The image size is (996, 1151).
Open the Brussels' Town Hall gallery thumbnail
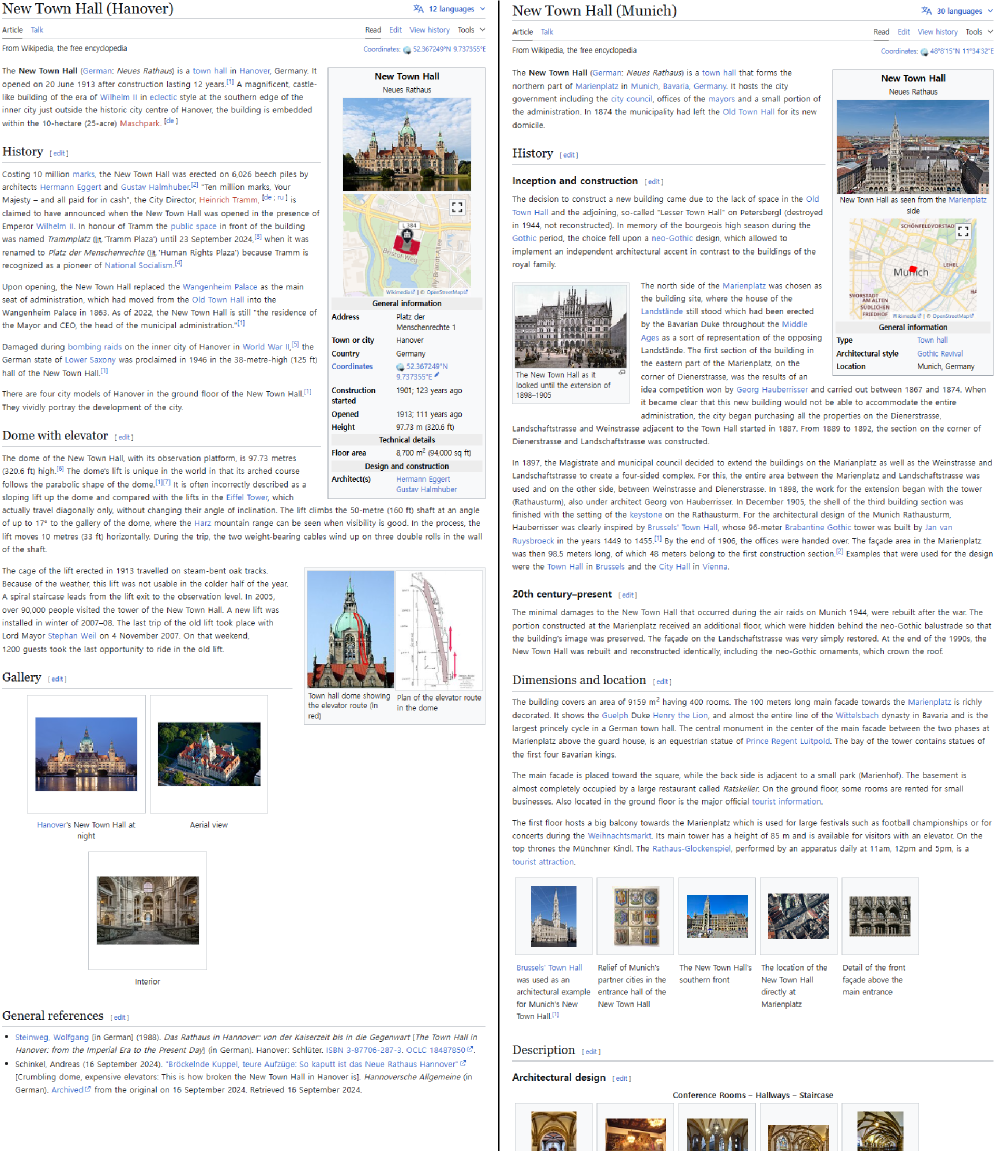point(553,915)
